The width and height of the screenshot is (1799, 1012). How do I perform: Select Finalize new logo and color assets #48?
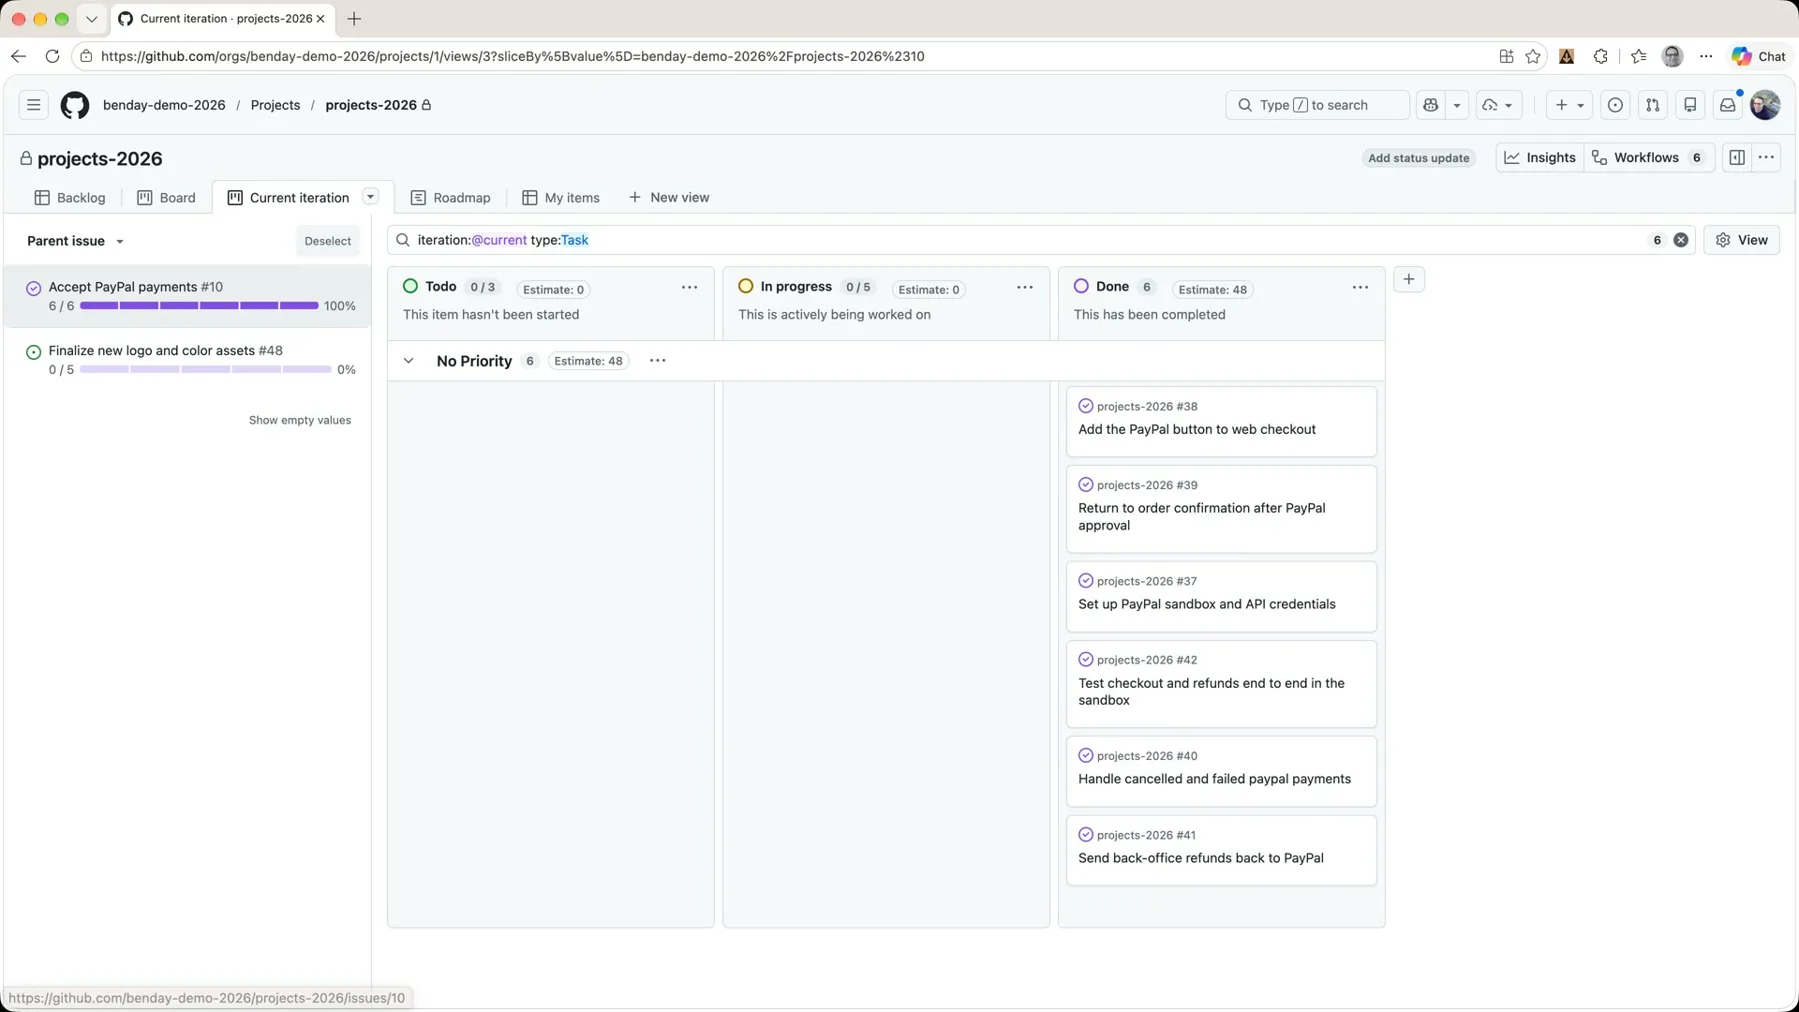pos(187,360)
